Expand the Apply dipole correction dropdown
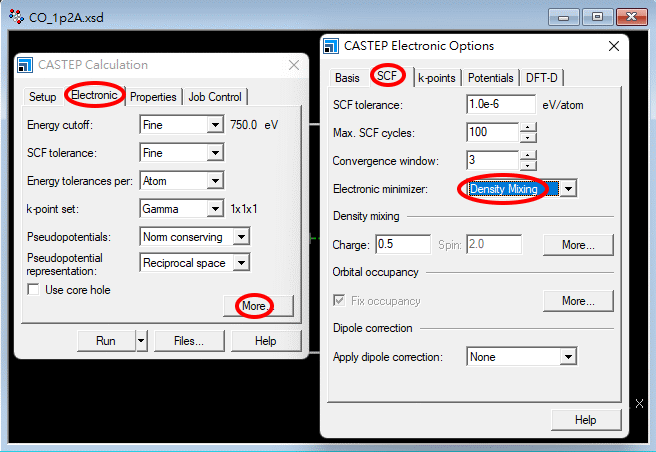The image size is (656, 452). [x=567, y=356]
